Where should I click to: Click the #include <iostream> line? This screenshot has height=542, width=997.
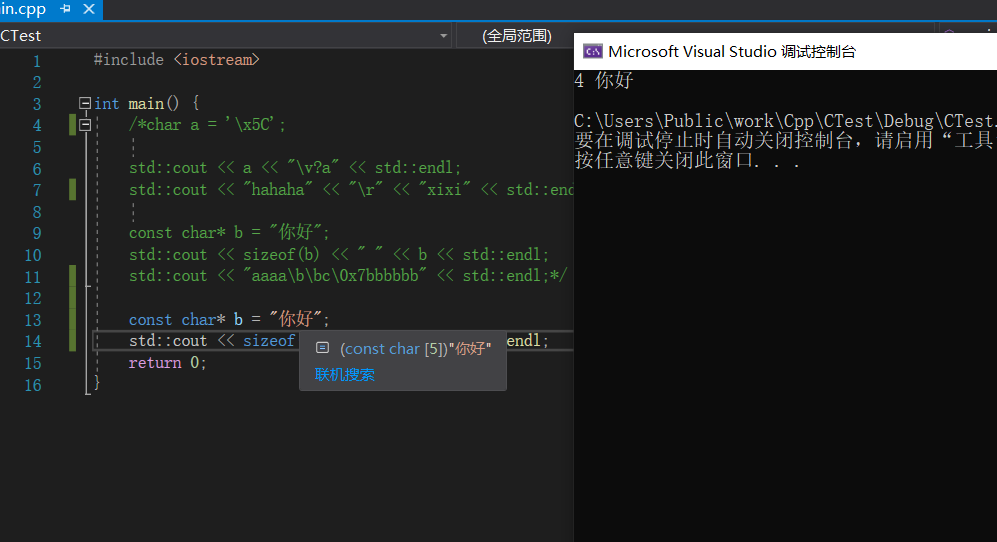[x=177, y=60]
